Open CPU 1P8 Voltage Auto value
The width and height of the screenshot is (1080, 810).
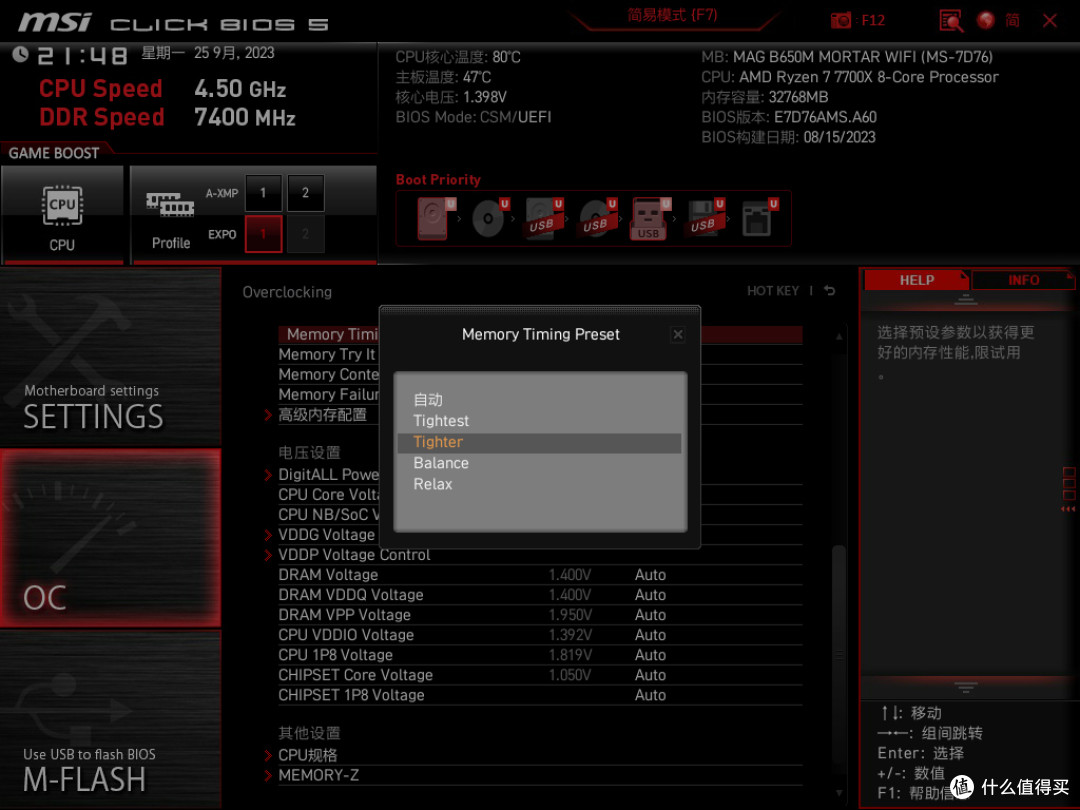coord(650,655)
